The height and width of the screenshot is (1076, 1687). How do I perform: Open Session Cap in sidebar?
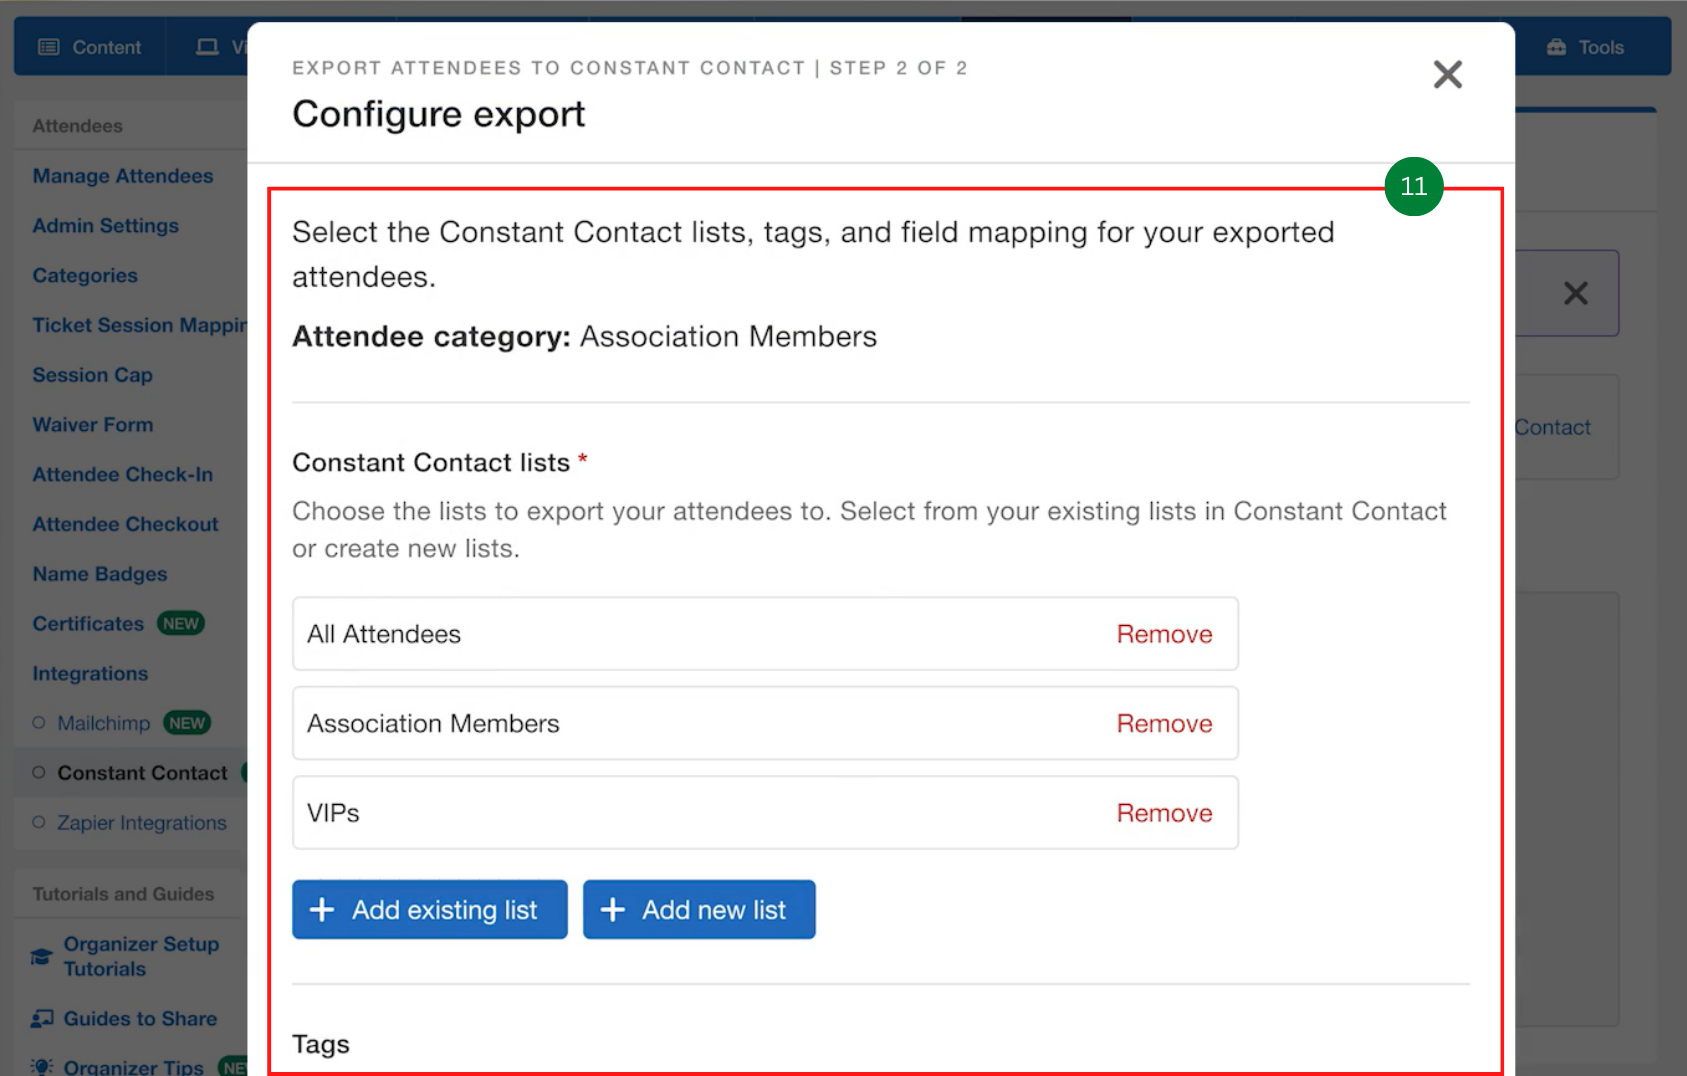point(93,375)
